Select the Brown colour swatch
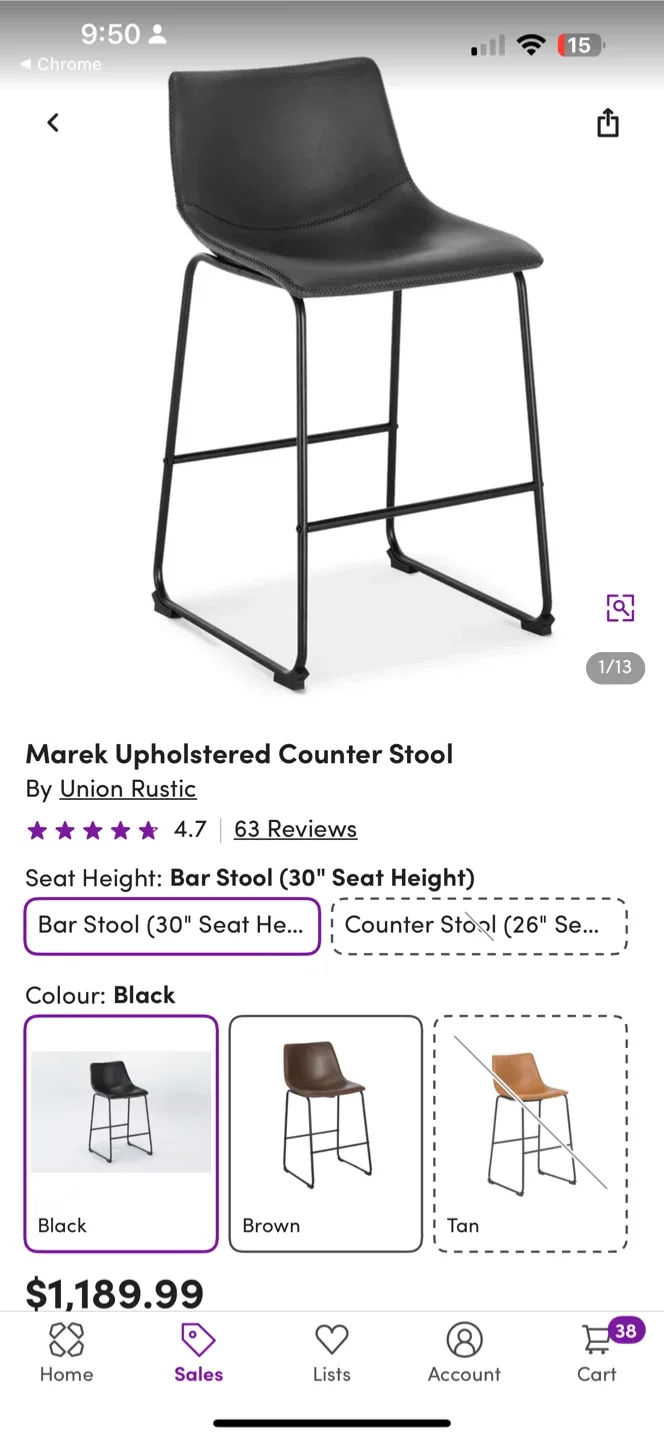The image size is (664, 1440). tap(325, 1132)
